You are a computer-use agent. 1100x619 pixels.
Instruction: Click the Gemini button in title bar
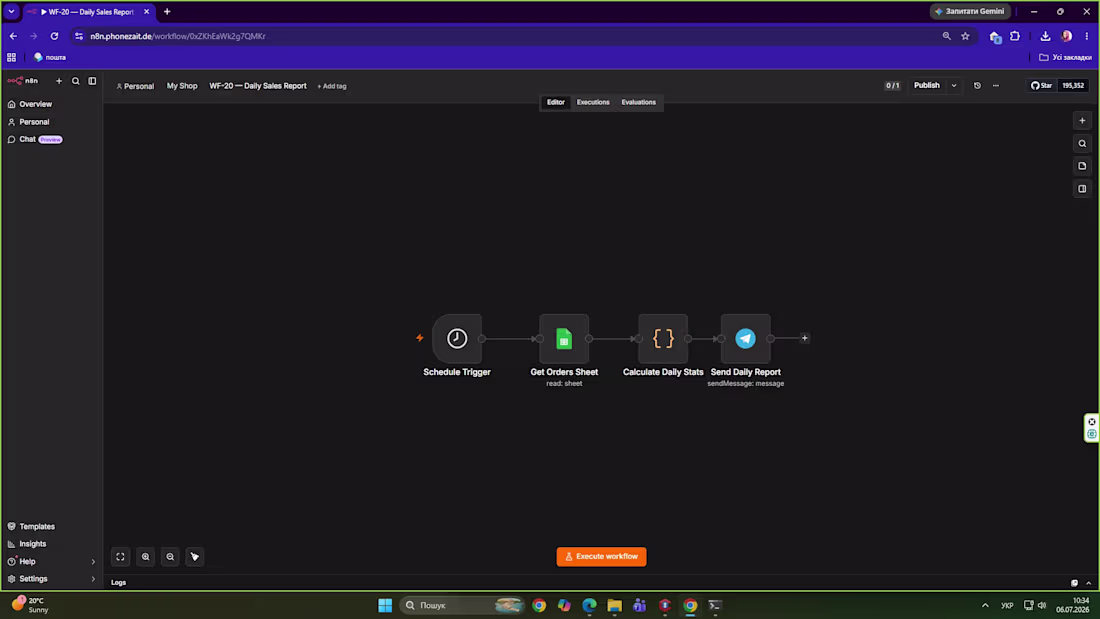coord(970,11)
